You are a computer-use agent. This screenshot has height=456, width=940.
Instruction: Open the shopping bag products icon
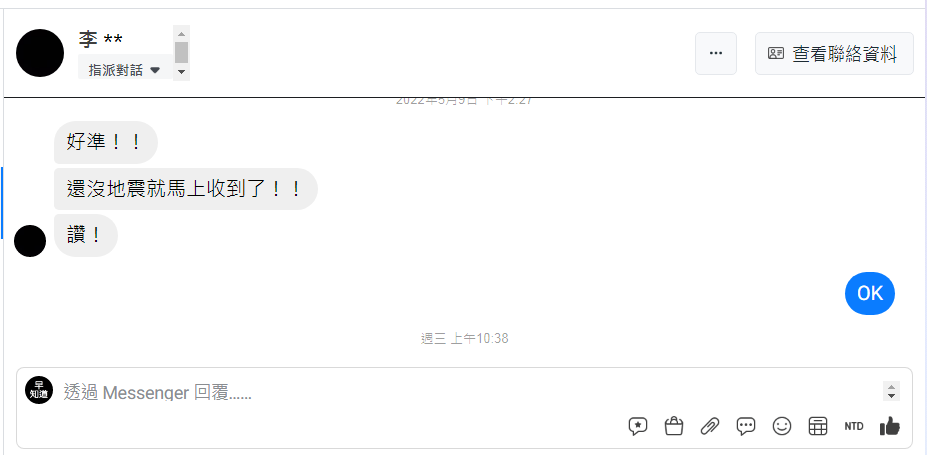pos(674,426)
